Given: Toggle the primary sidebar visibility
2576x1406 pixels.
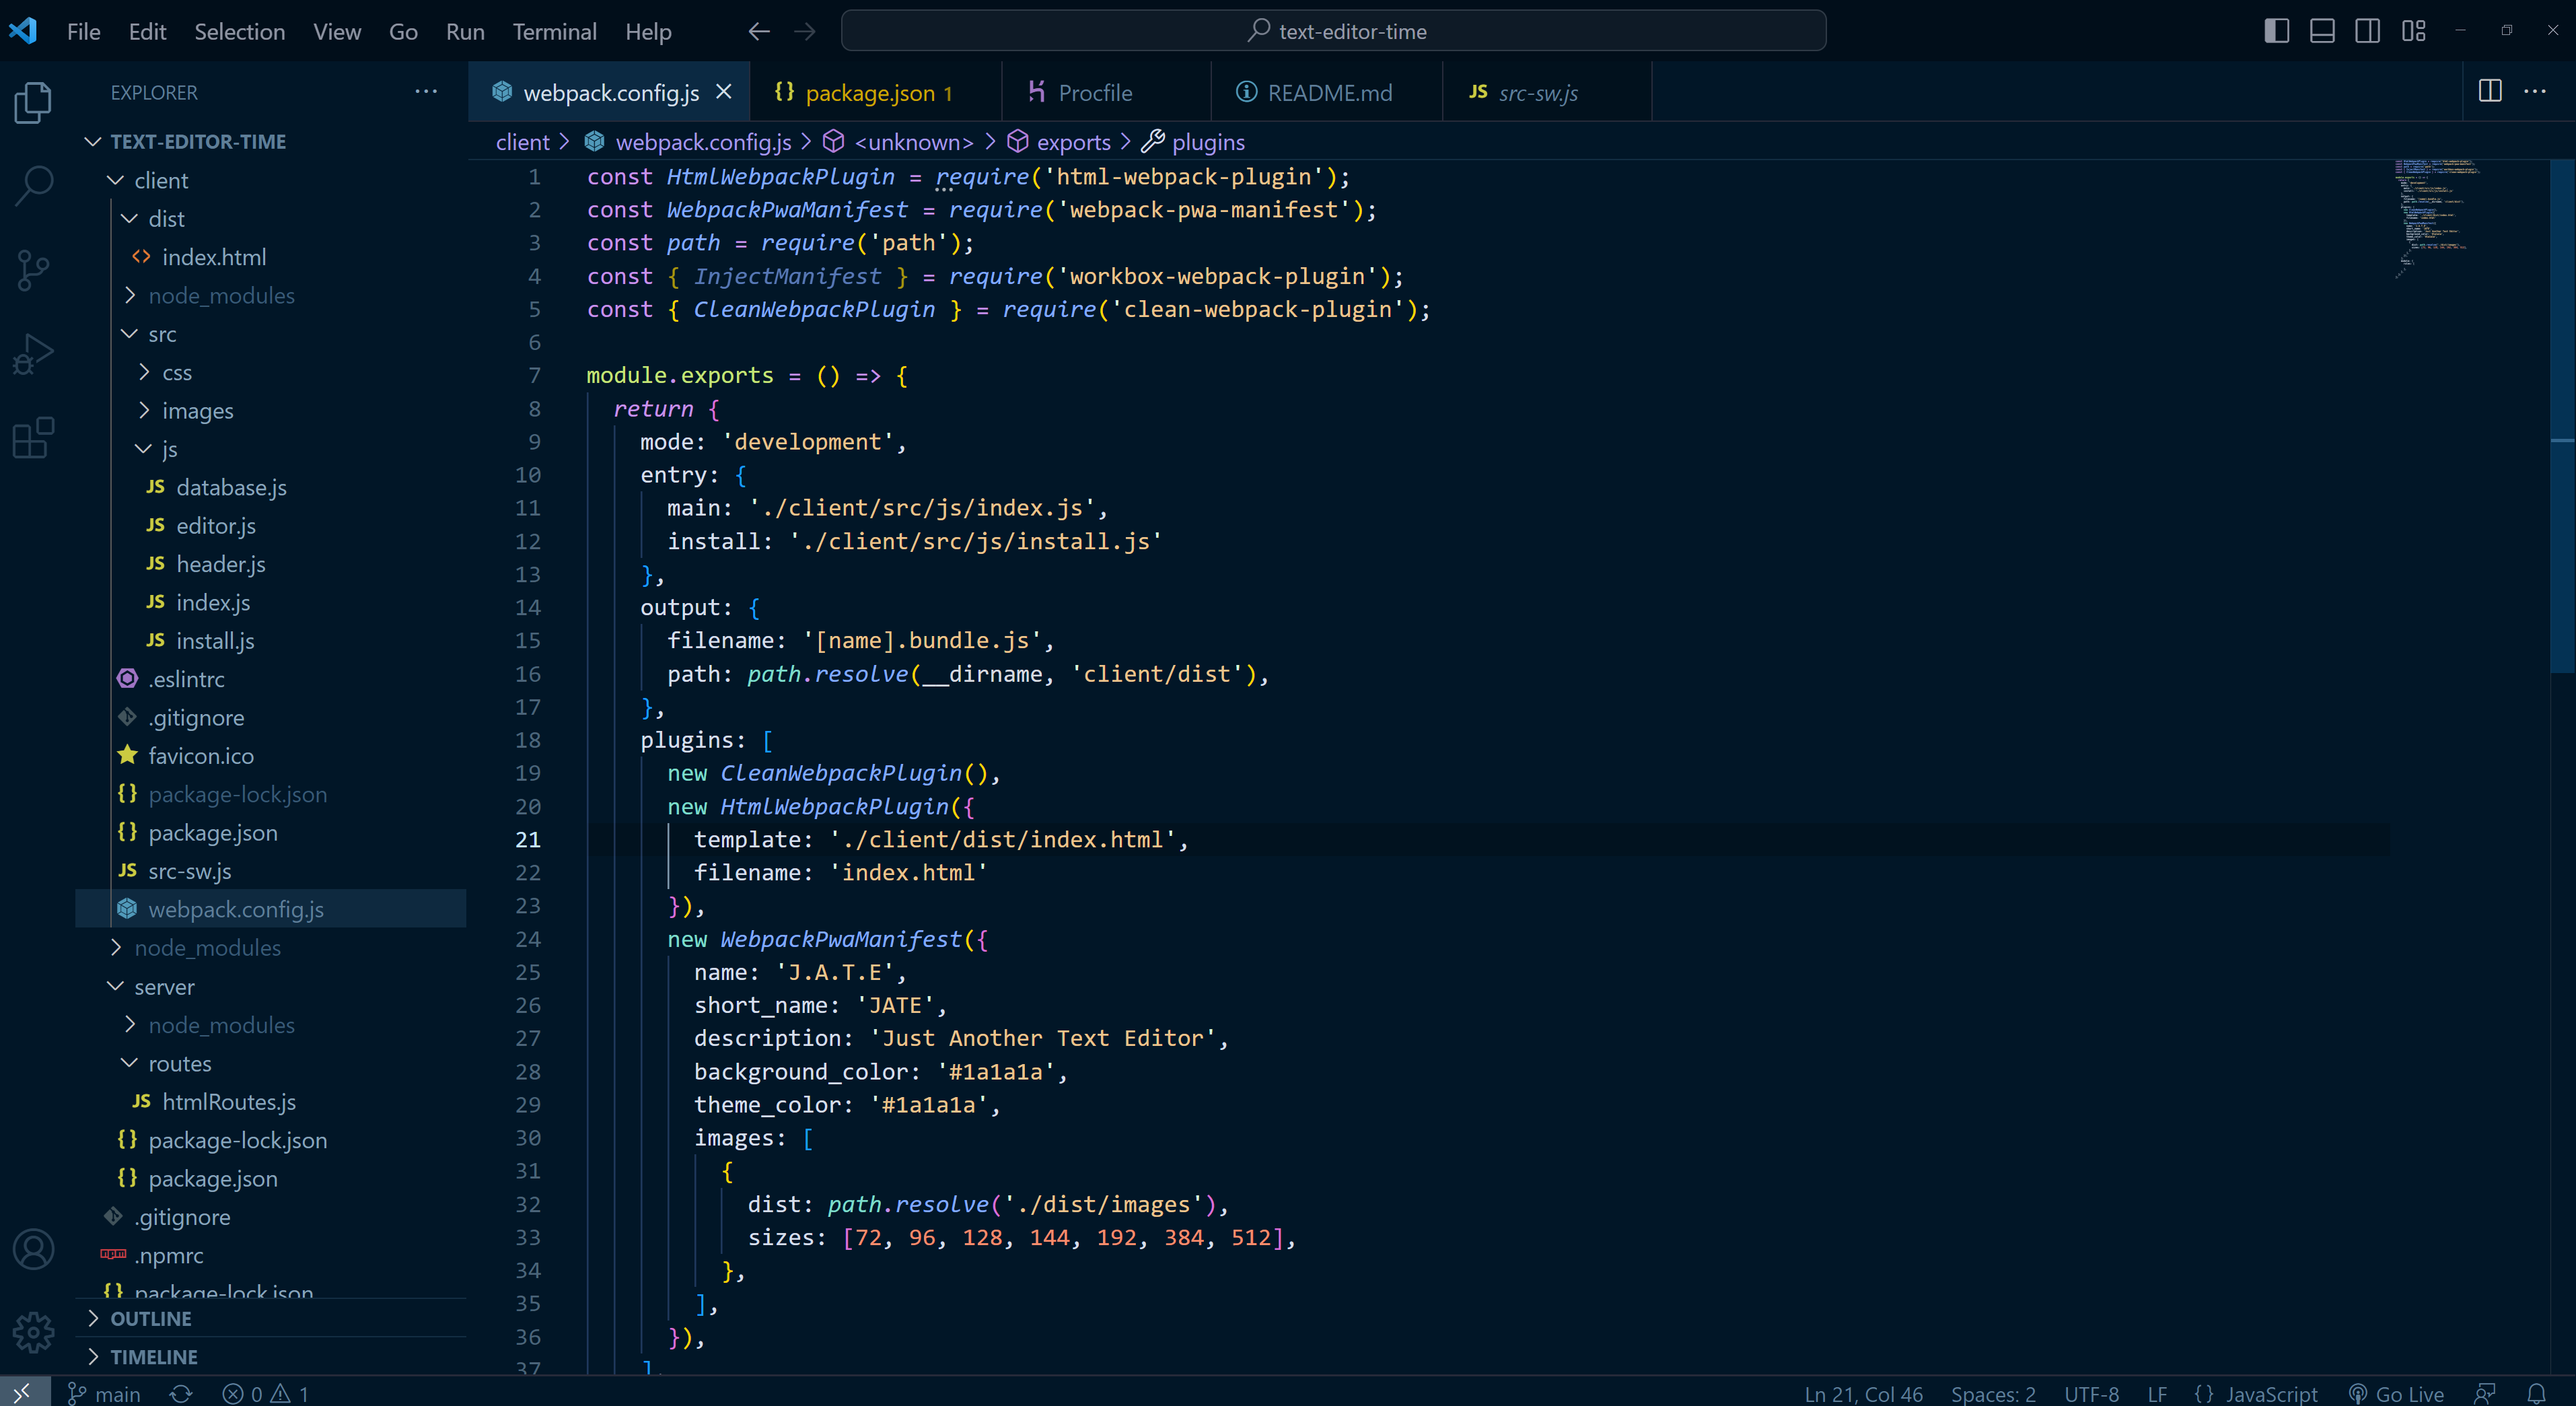Looking at the screenshot, I should tap(2276, 31).
